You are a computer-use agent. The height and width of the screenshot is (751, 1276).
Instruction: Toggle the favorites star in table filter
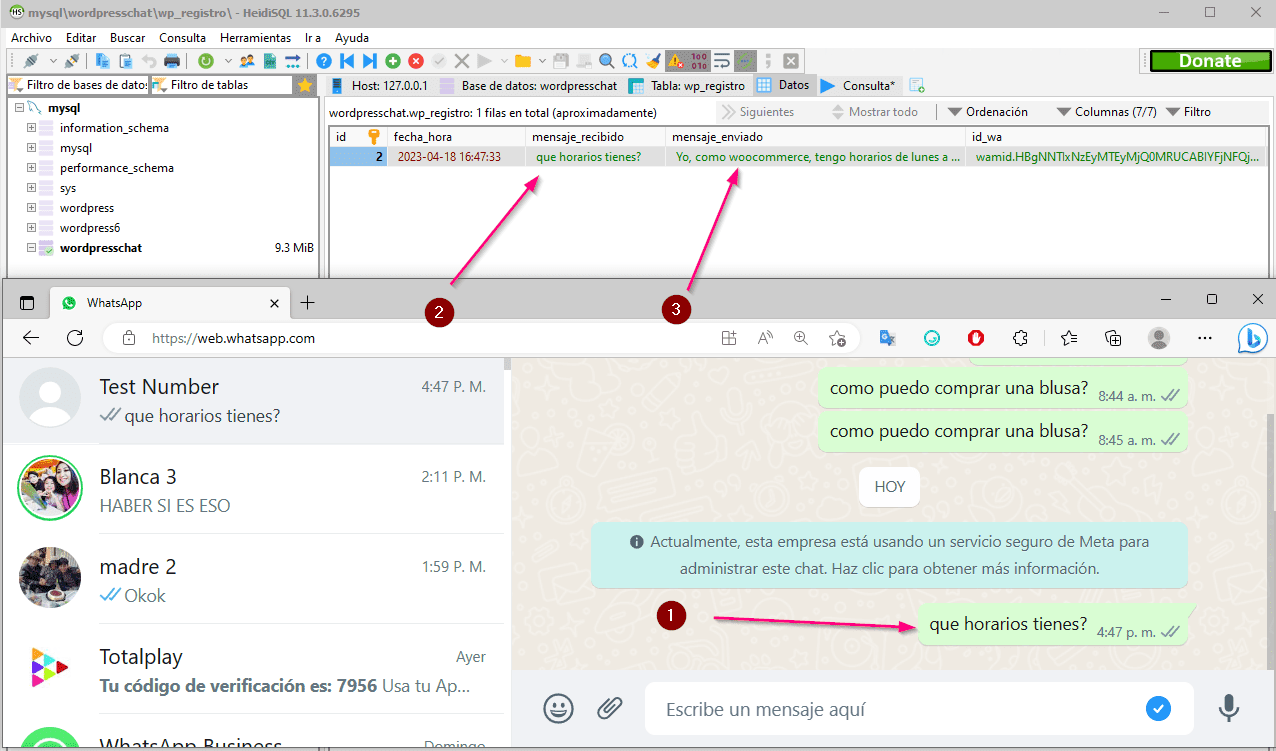click(x=305, y=85)
